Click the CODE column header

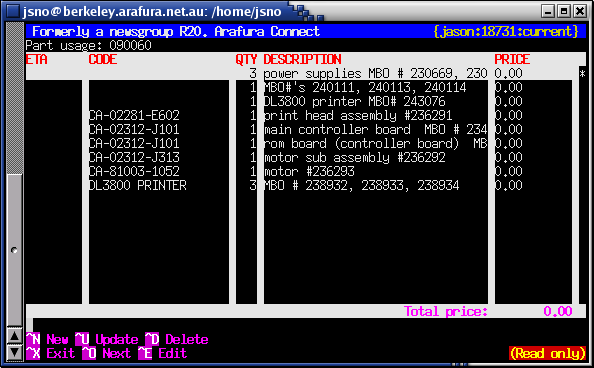[103, 59]
